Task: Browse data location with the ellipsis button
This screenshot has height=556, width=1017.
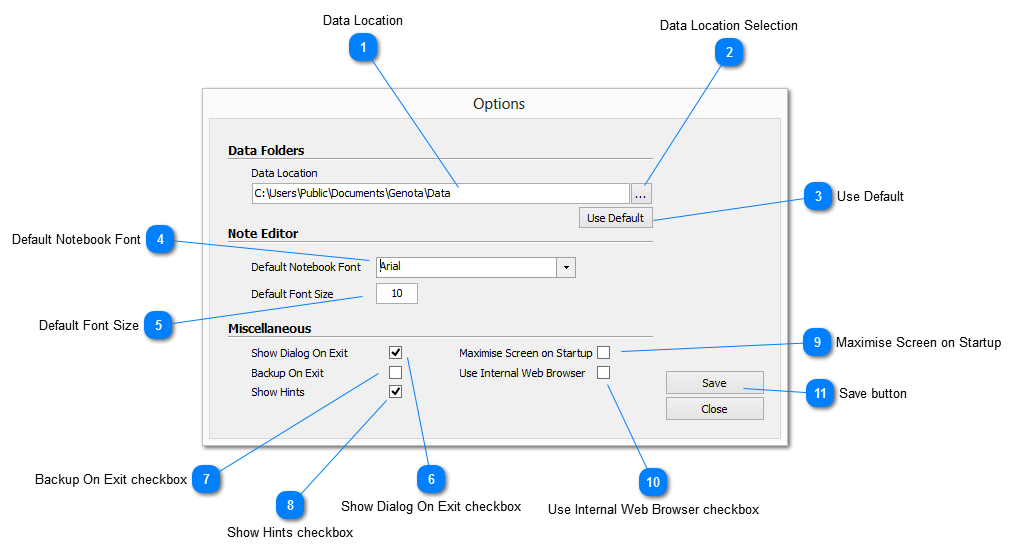Action: point(641,194)
